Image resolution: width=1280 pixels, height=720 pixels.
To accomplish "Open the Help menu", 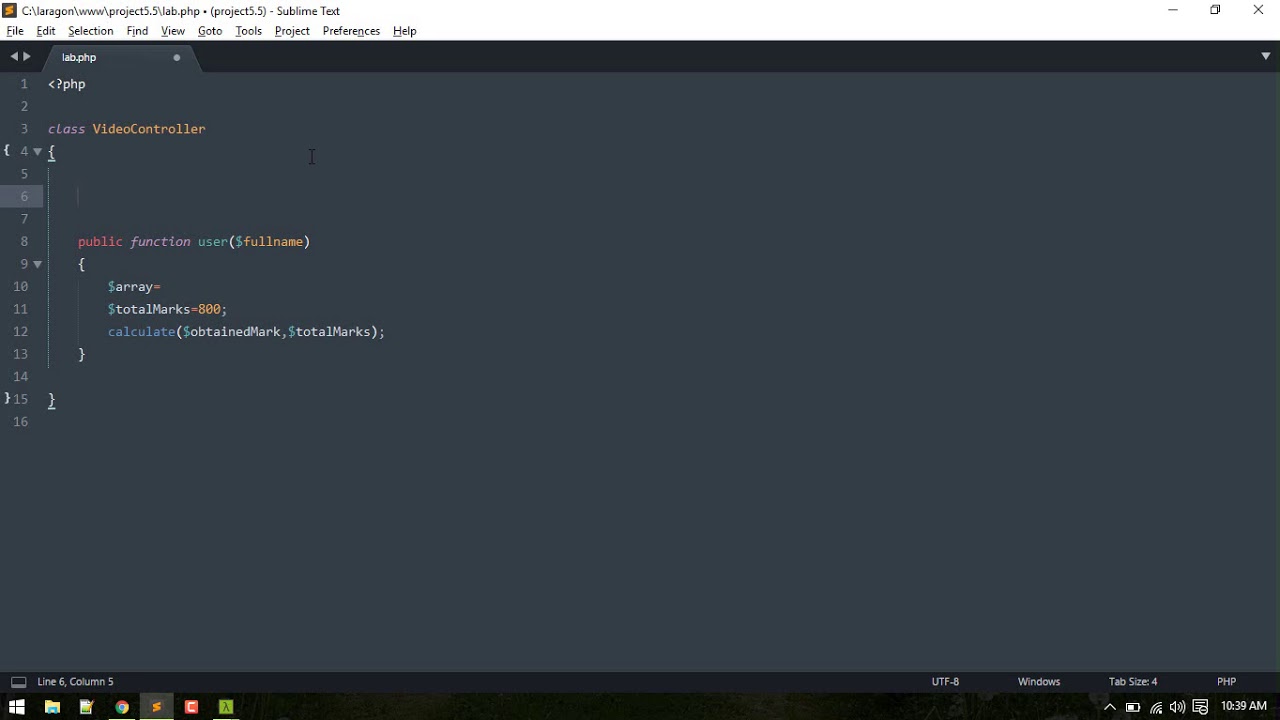I will point(405,31).
